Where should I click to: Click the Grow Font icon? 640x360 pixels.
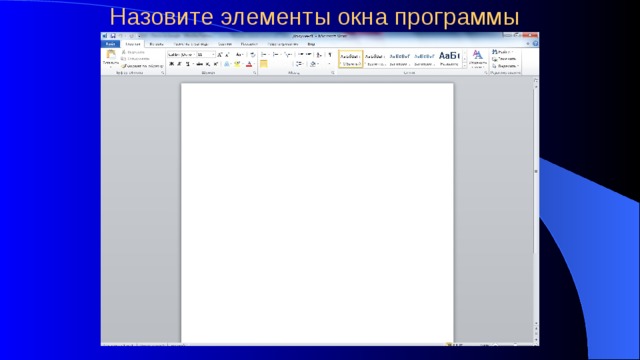pos(220,55)
